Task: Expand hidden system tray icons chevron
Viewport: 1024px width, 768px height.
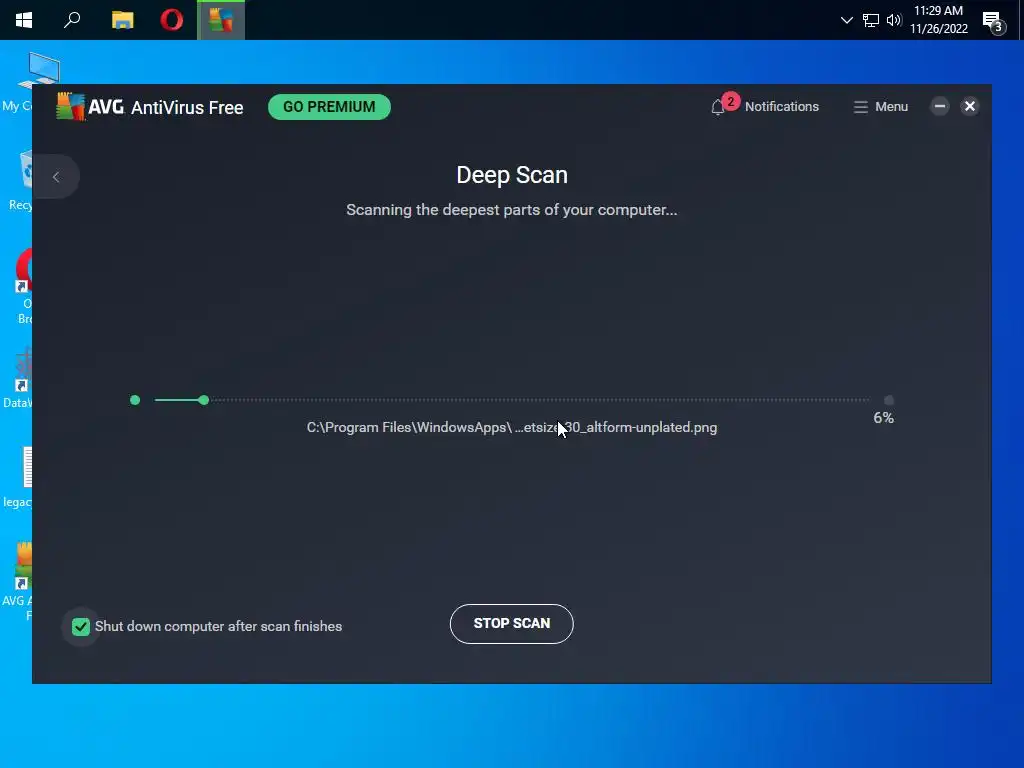Action: click(x=846, y=20)
